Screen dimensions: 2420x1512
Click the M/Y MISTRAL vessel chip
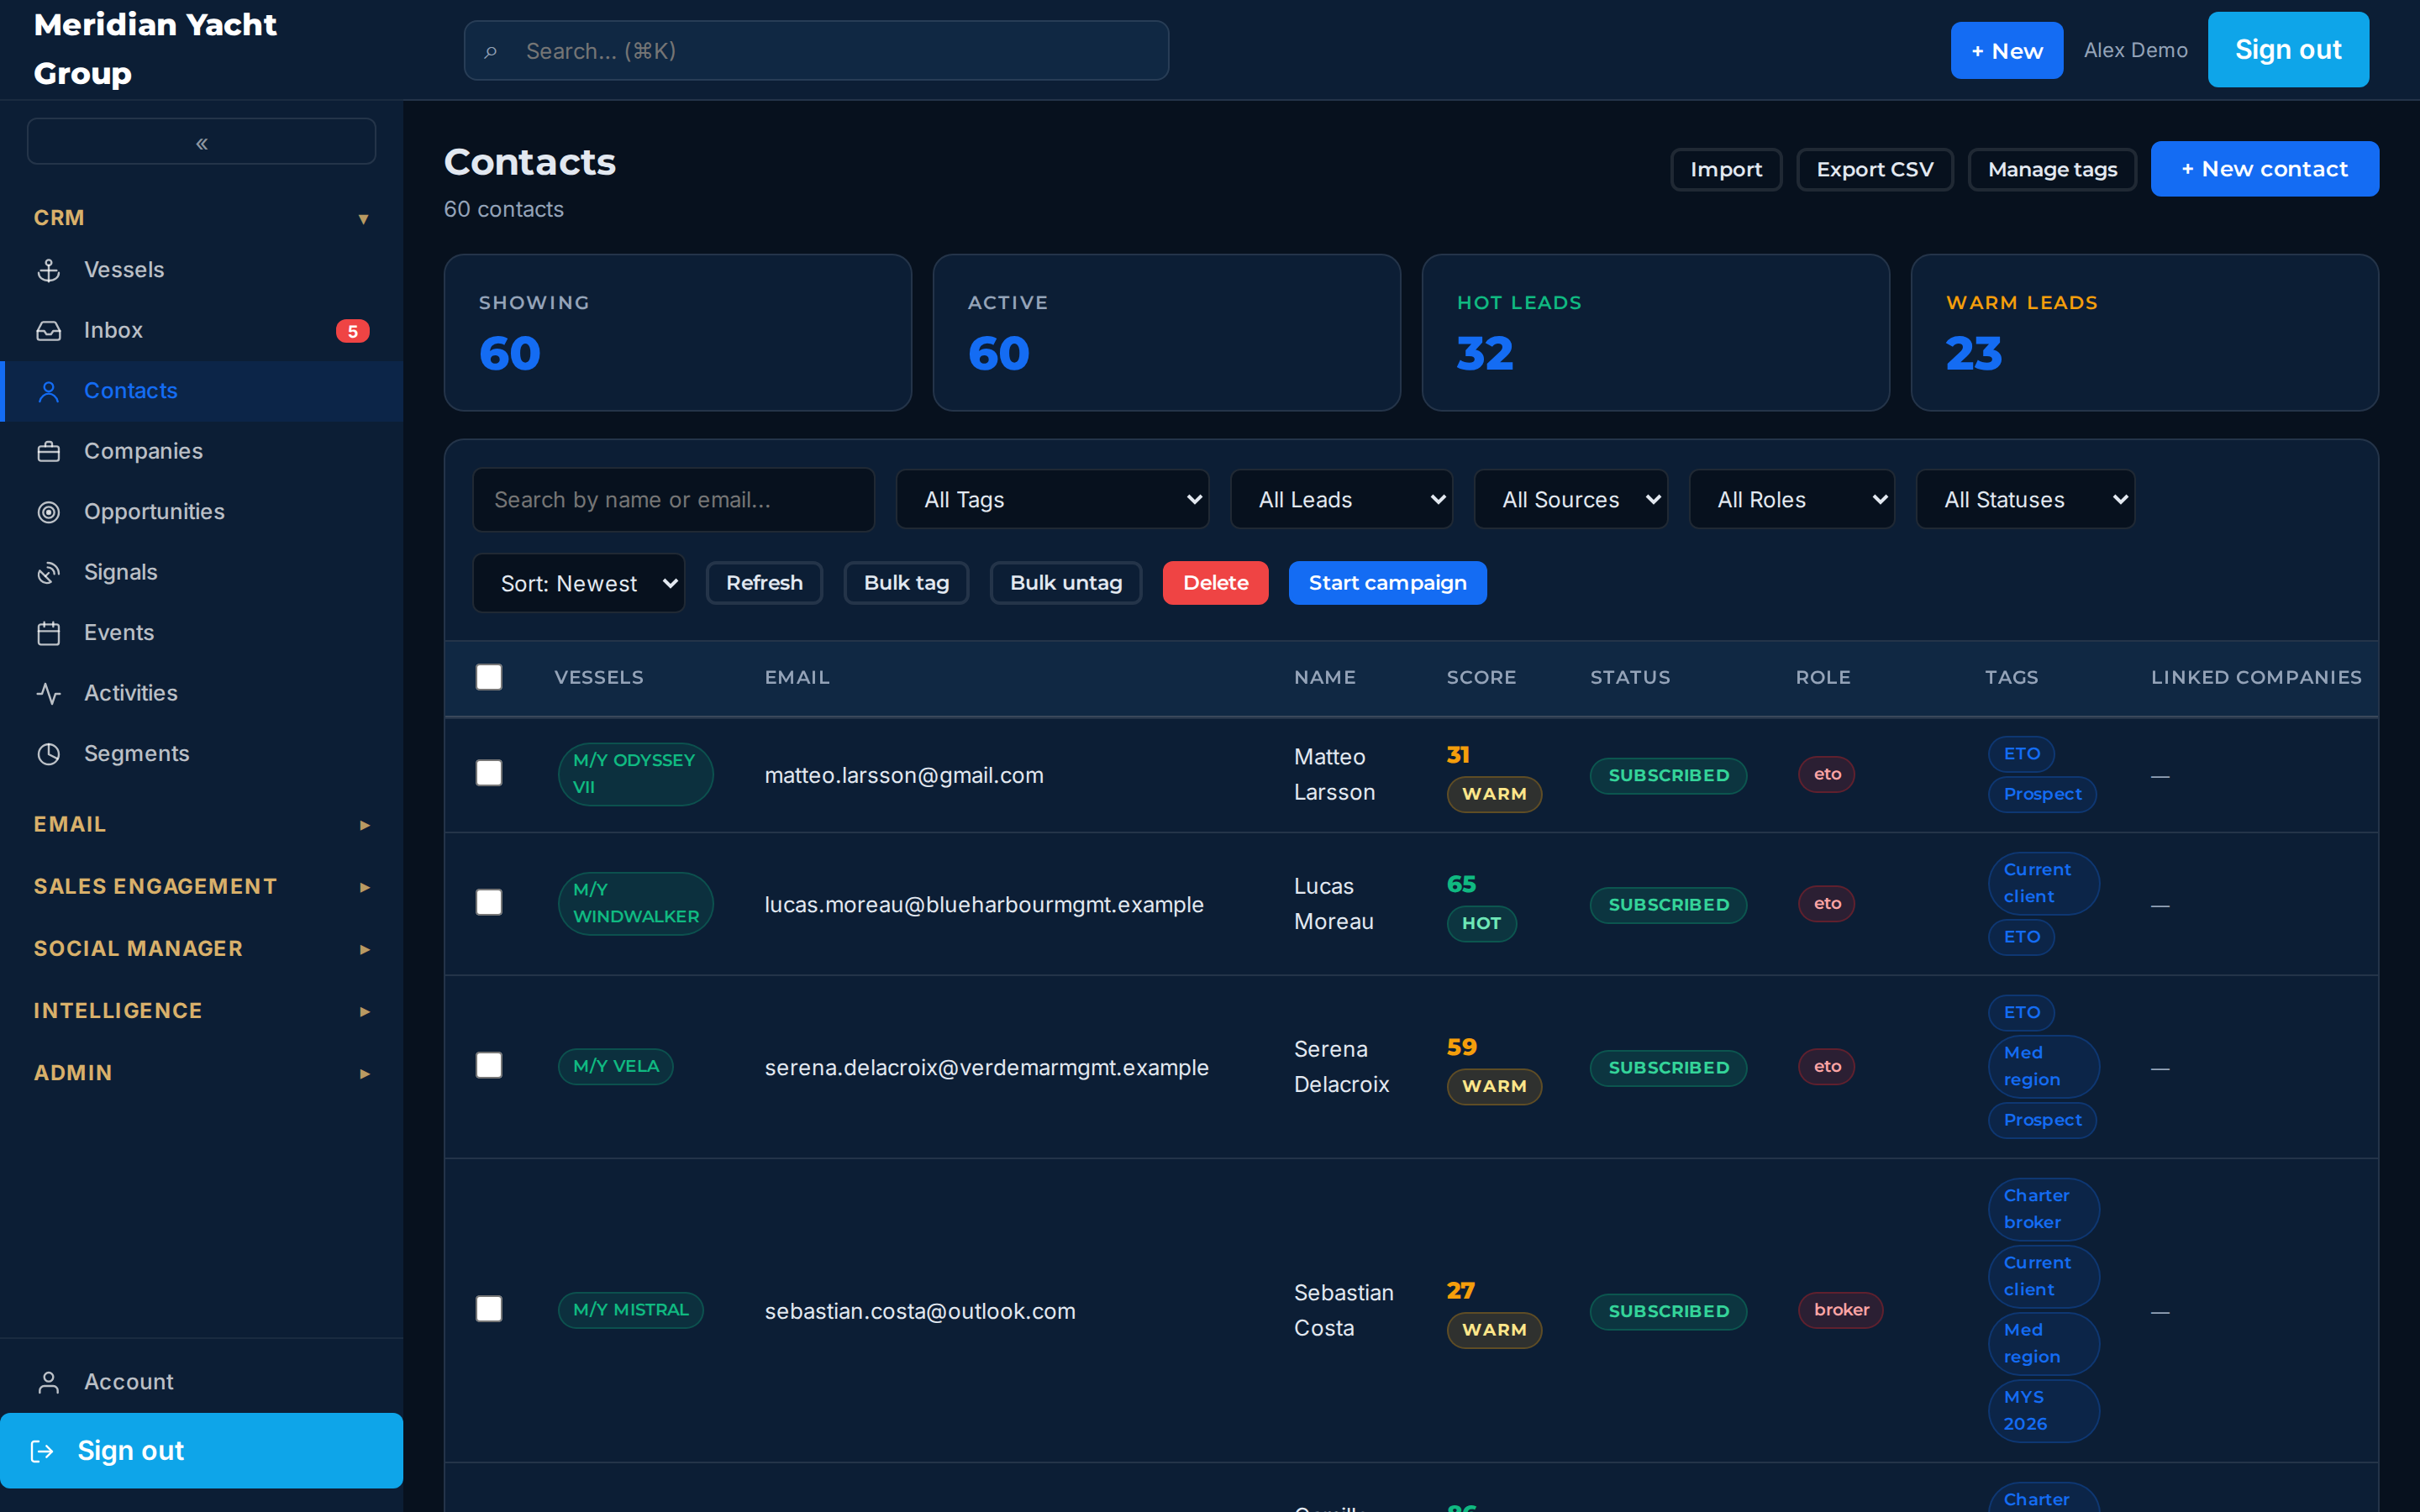pos(630,1310)
